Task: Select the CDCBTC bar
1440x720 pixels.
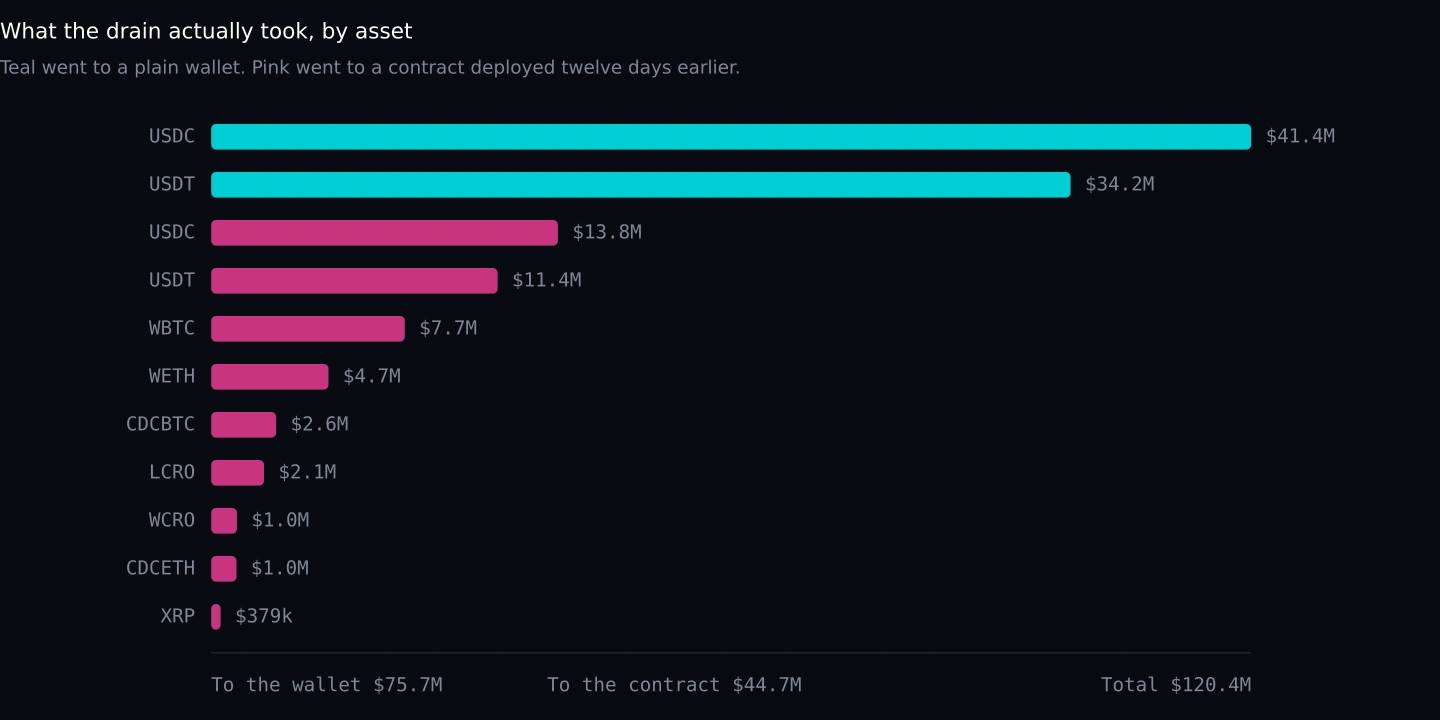Action: (x=243, y=425)
